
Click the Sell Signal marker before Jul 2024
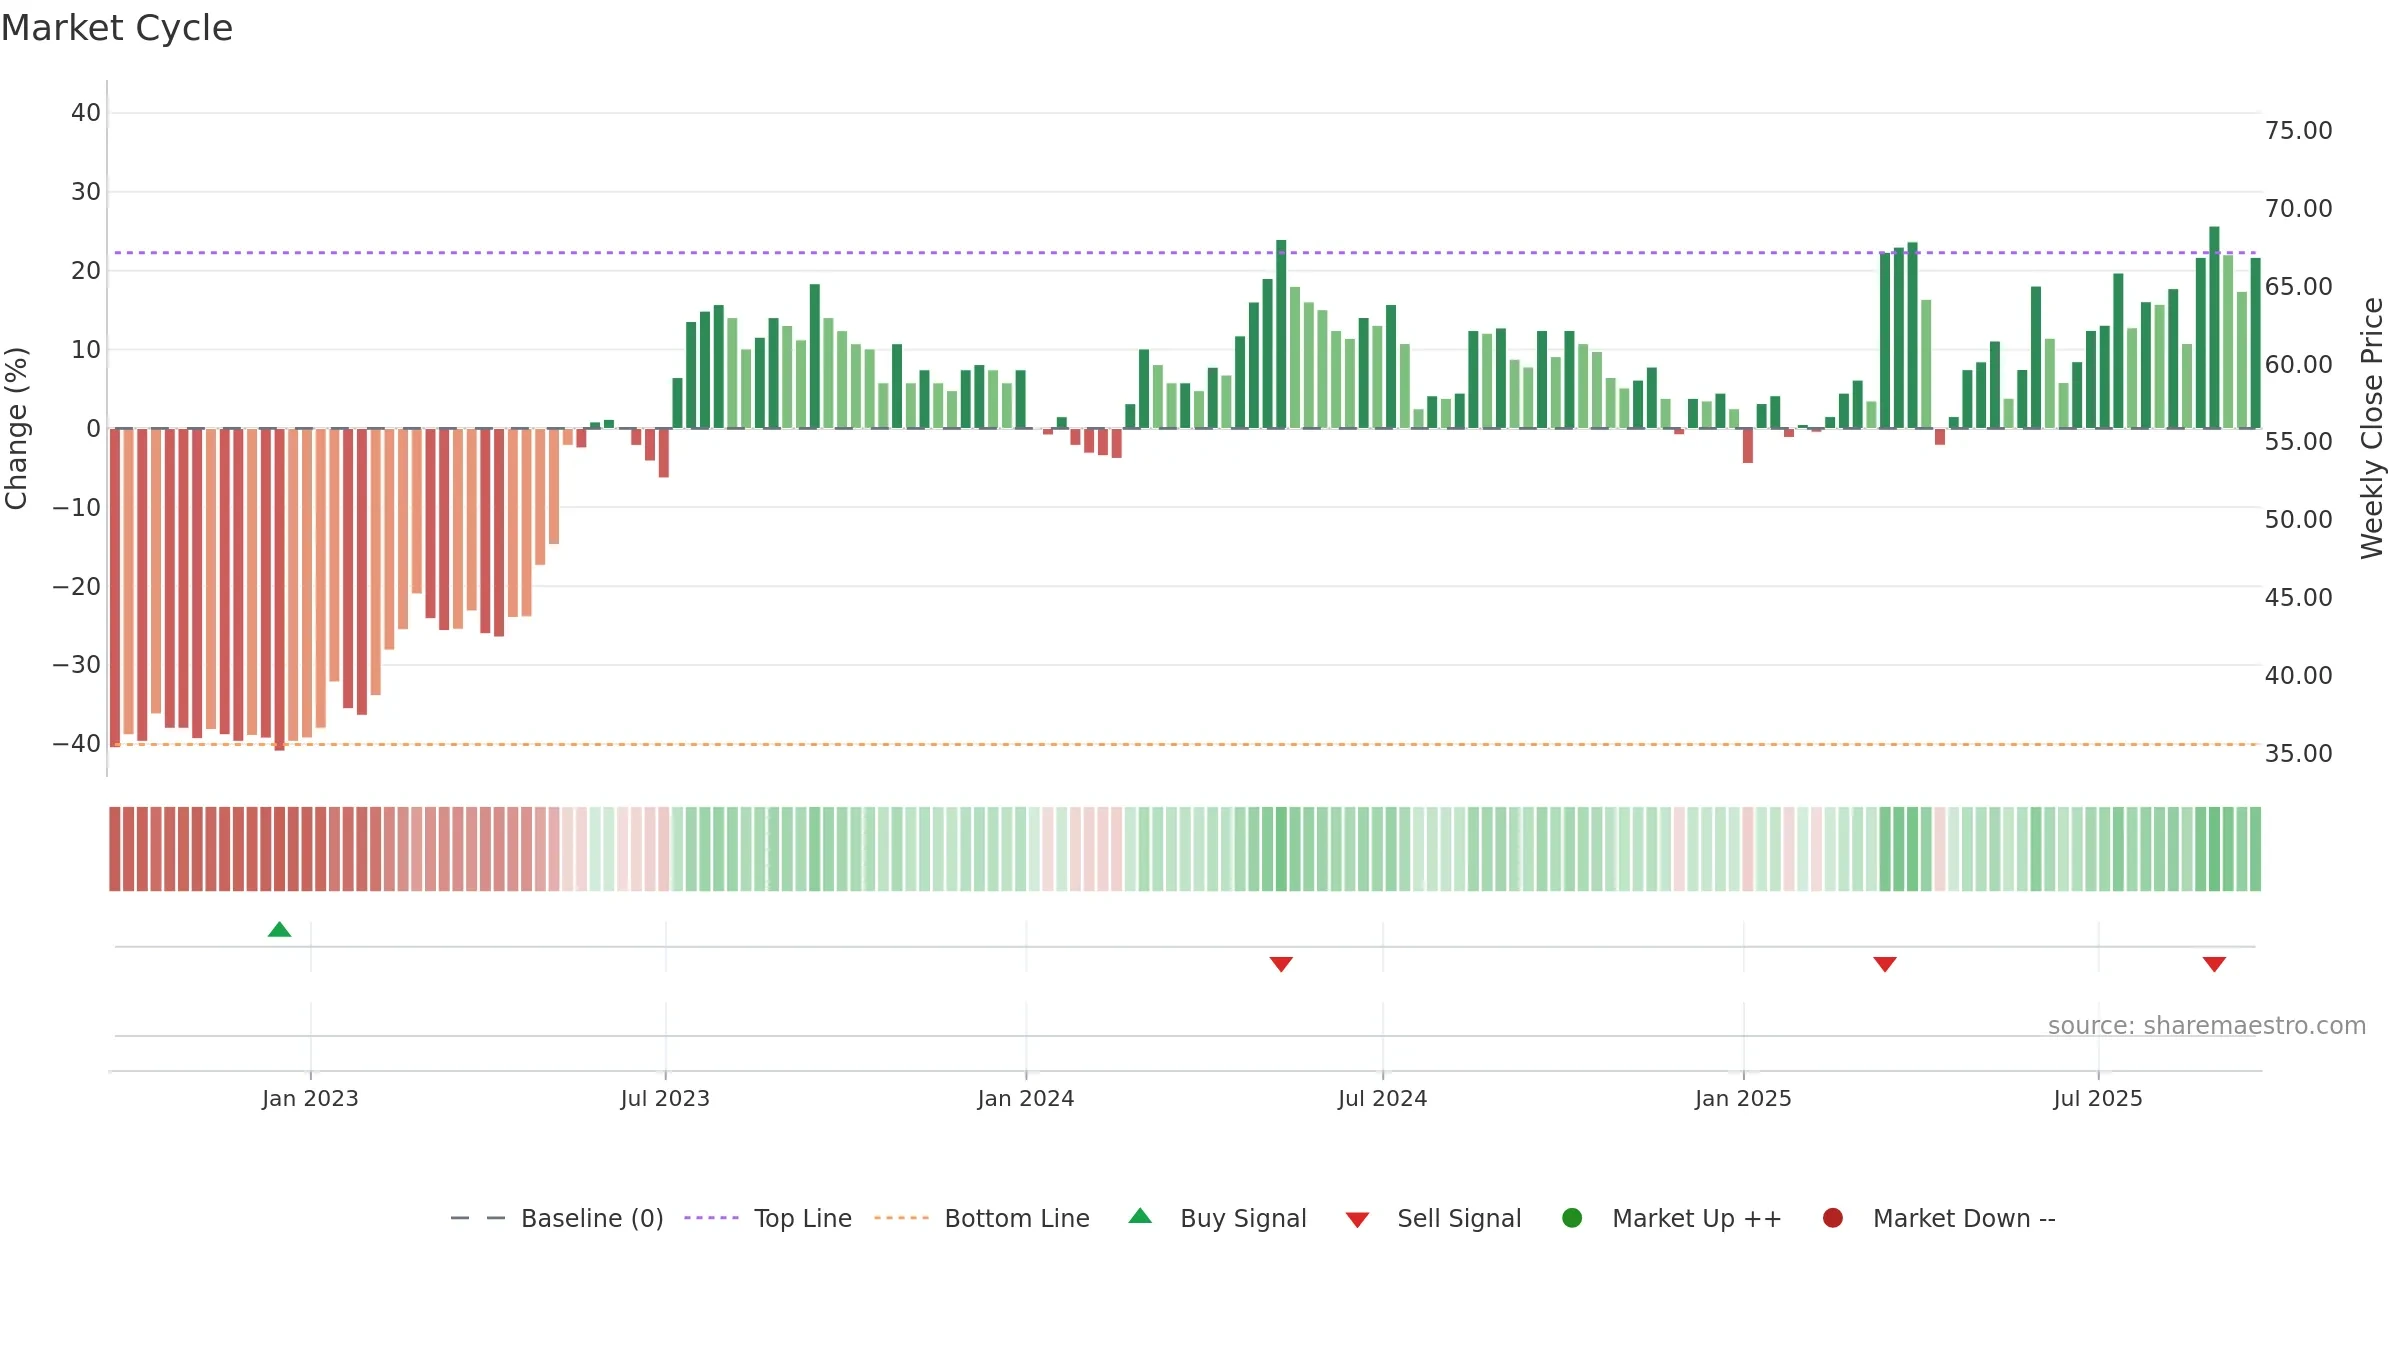coord(1281,964)
